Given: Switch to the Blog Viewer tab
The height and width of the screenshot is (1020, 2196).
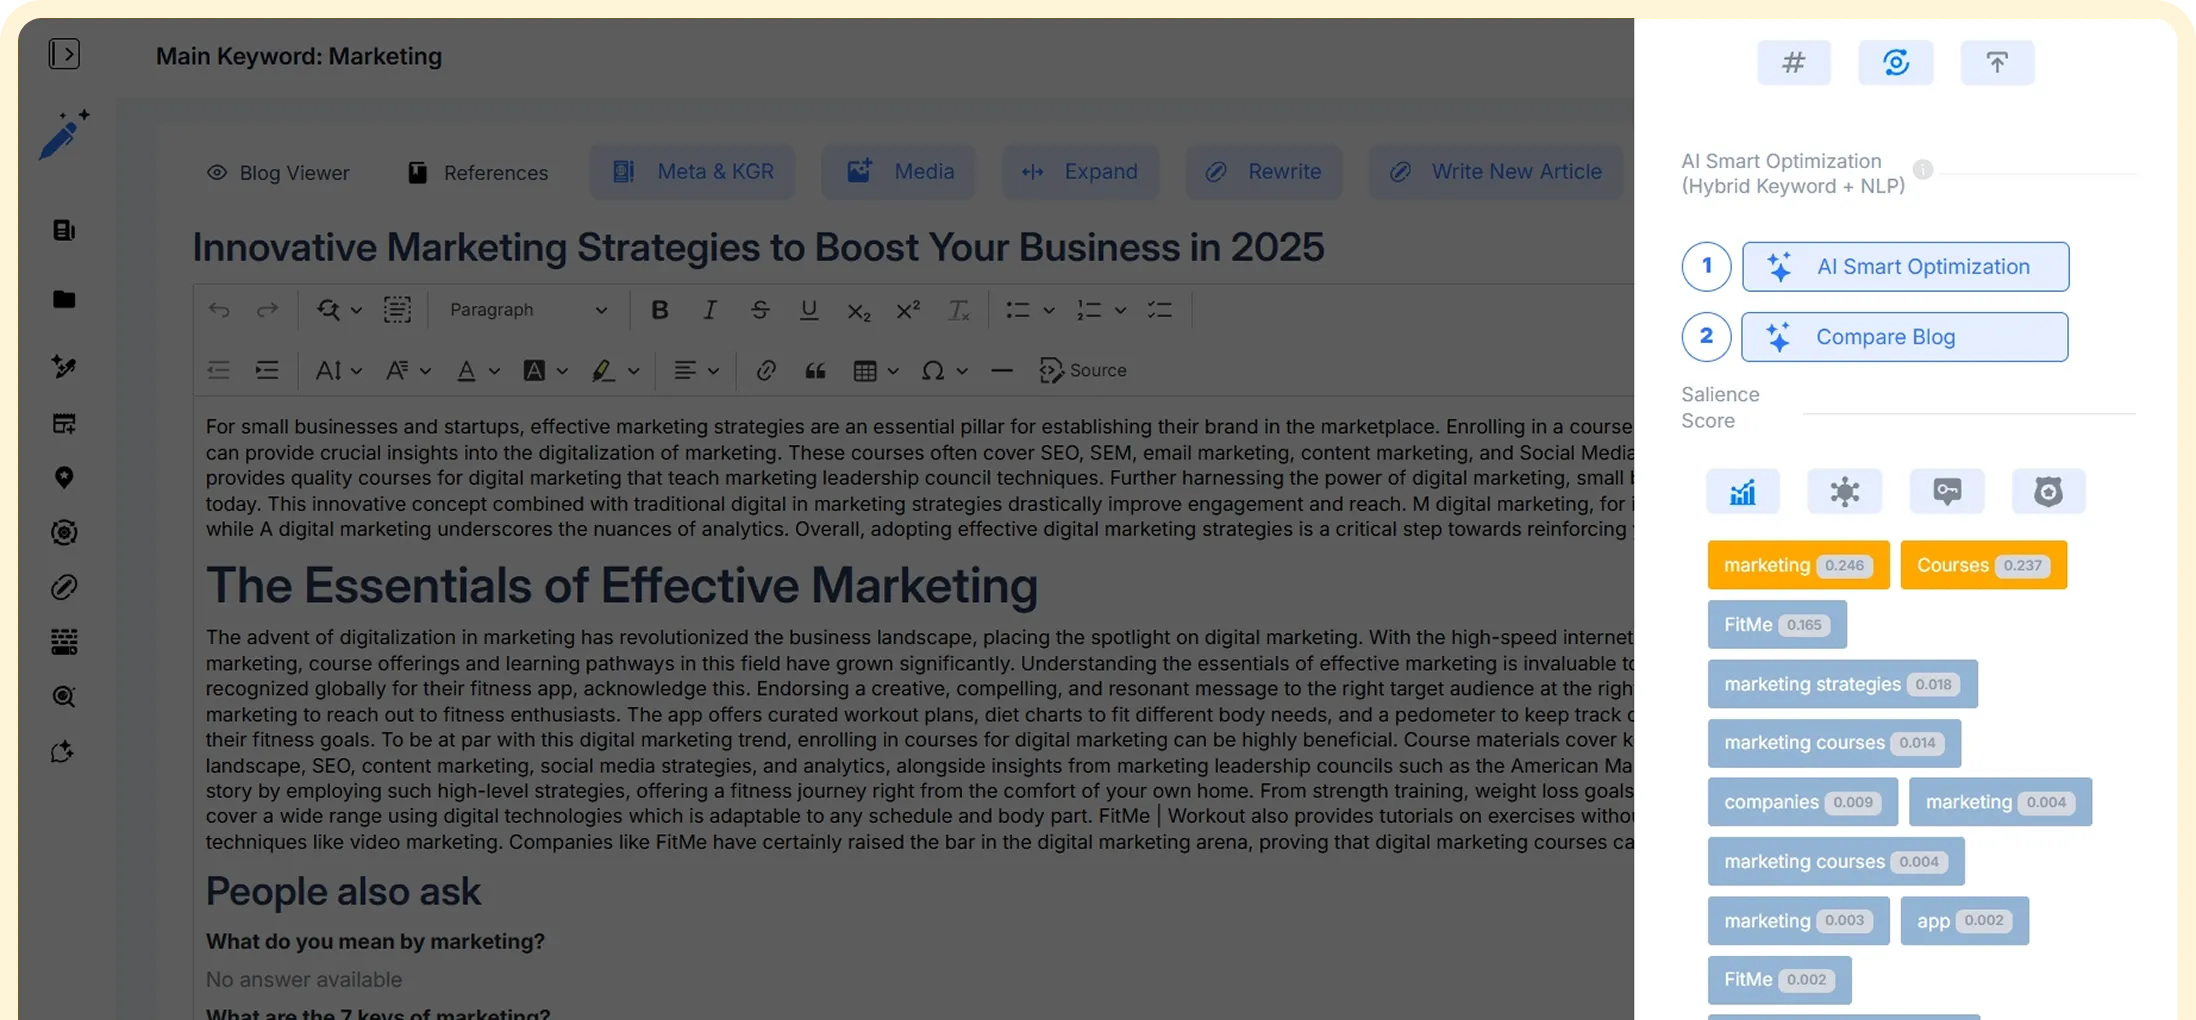Looking at the screenshot, I should [x=278, y=173].
